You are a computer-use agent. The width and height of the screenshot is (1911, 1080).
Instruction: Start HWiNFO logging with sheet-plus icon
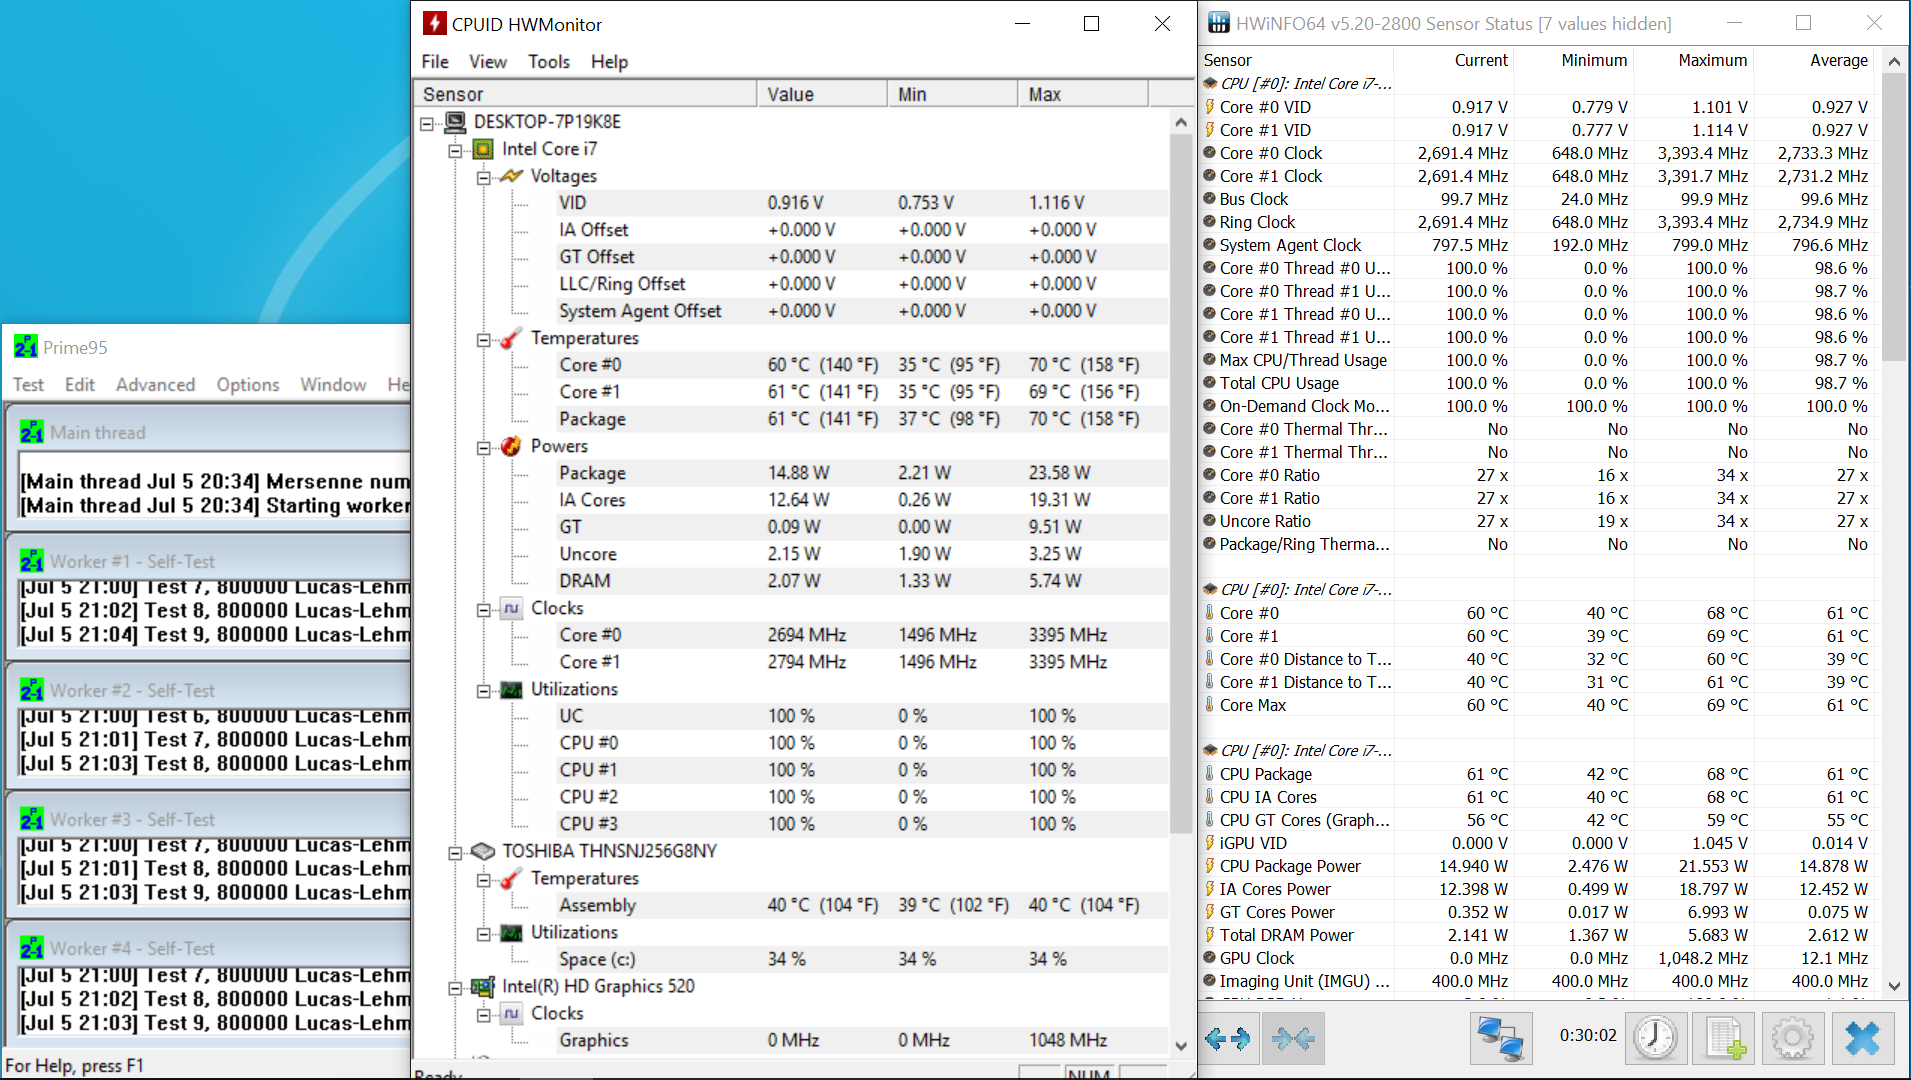coord(1725,1039)
